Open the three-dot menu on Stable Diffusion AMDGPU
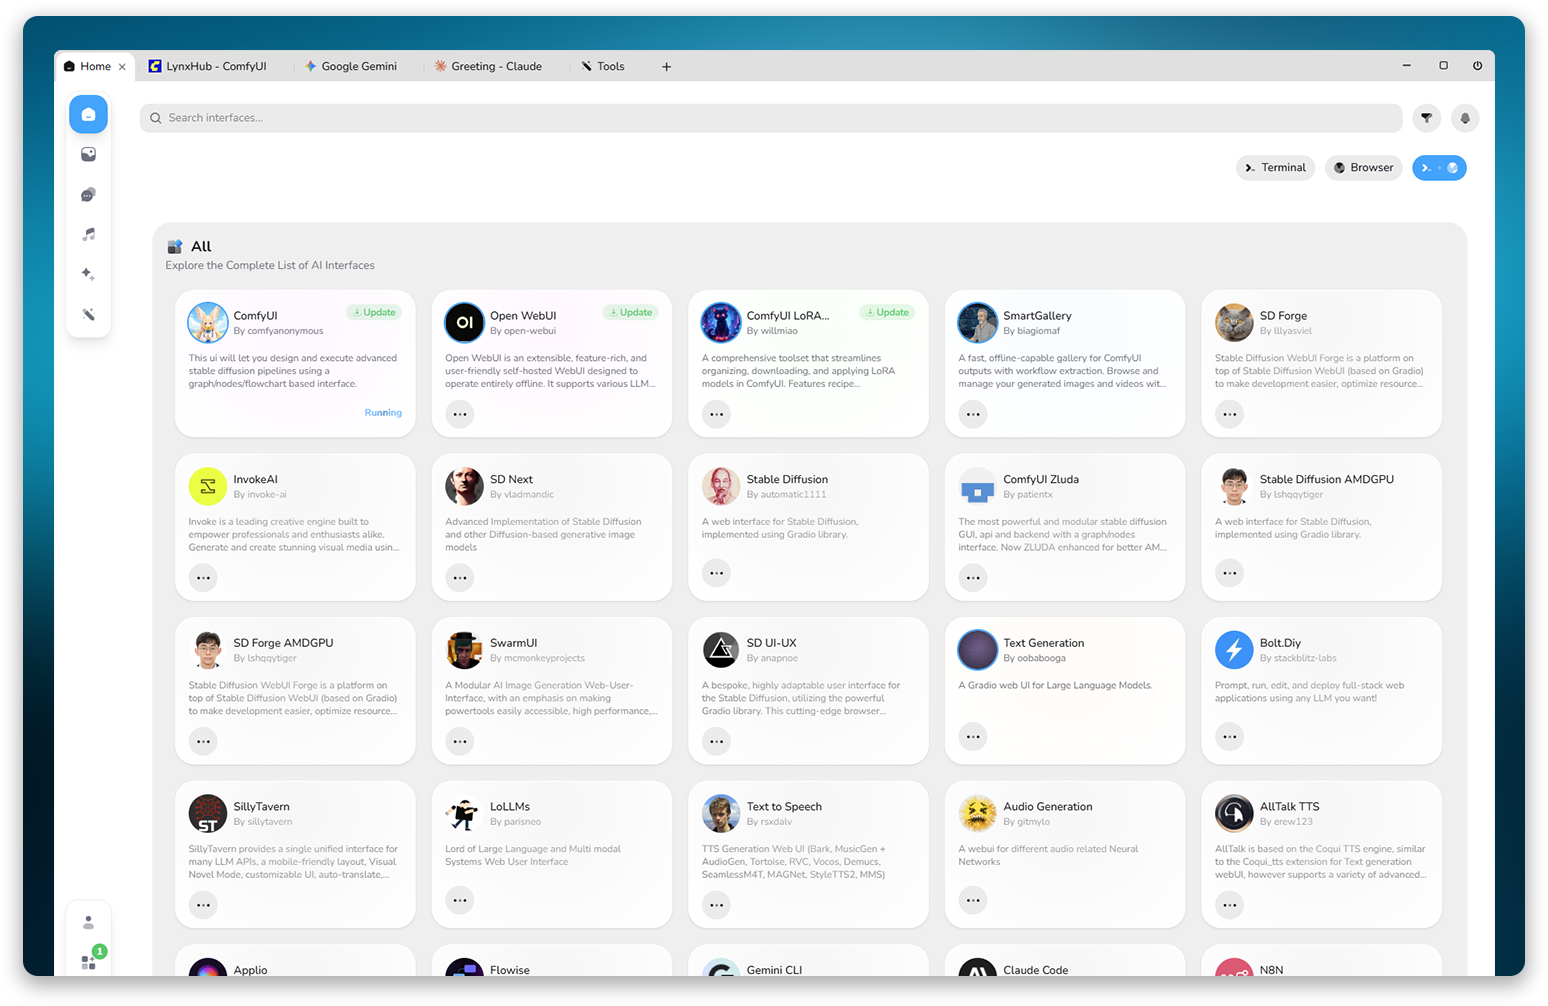The height and width of the screenshot is (1006, 1548). (1230, 573)
